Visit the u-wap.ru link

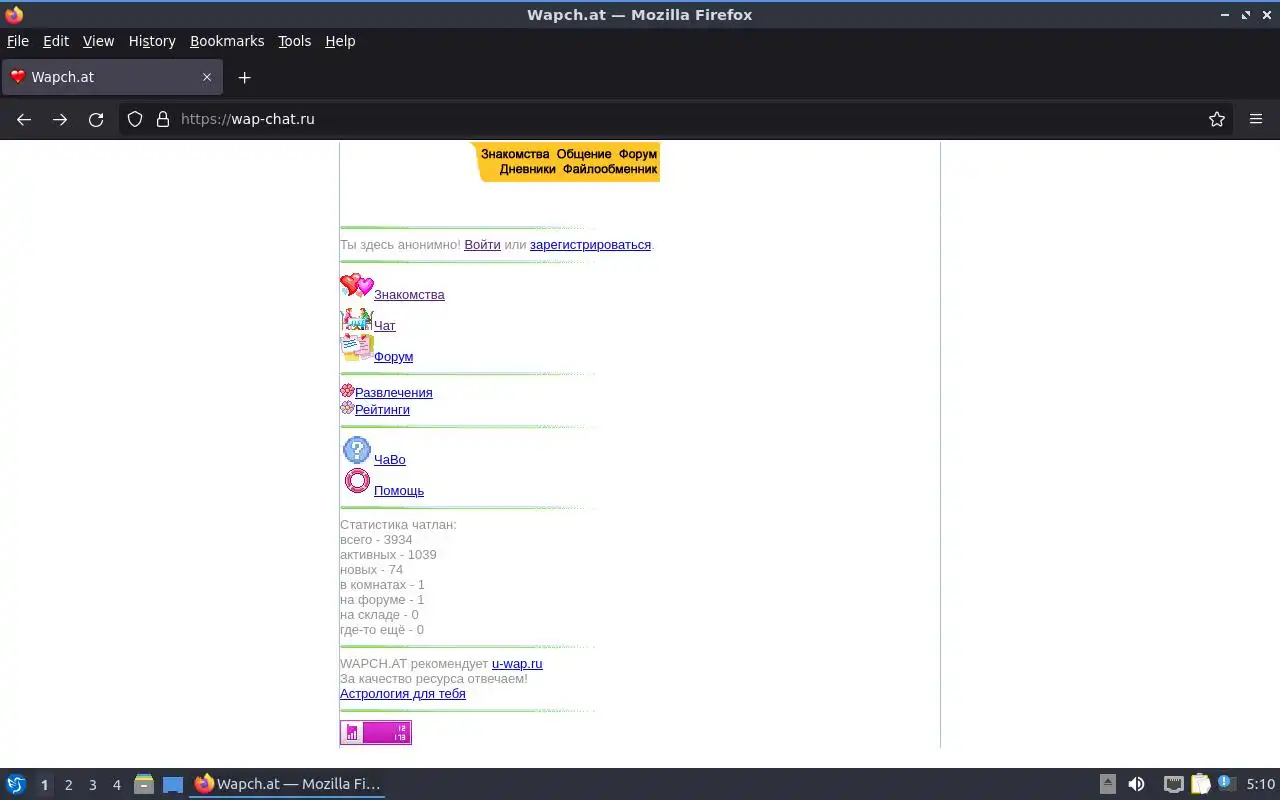click(517, 663)
